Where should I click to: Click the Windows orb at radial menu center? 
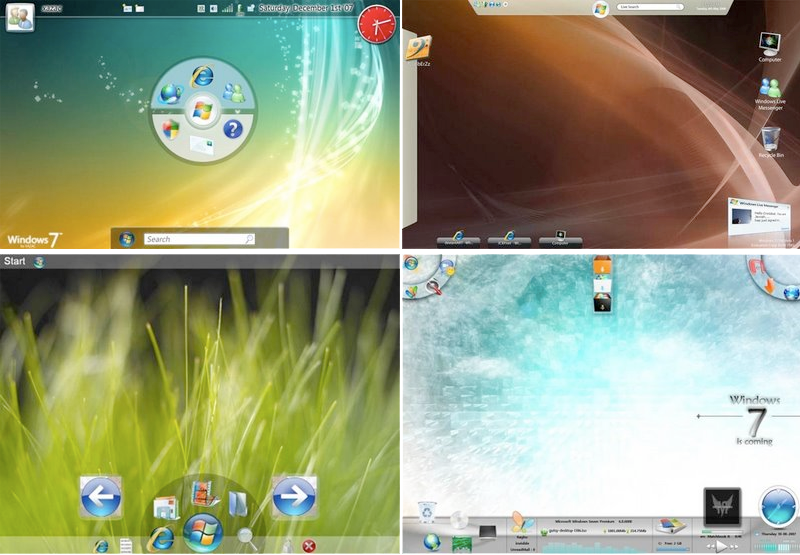pos(202,111)
